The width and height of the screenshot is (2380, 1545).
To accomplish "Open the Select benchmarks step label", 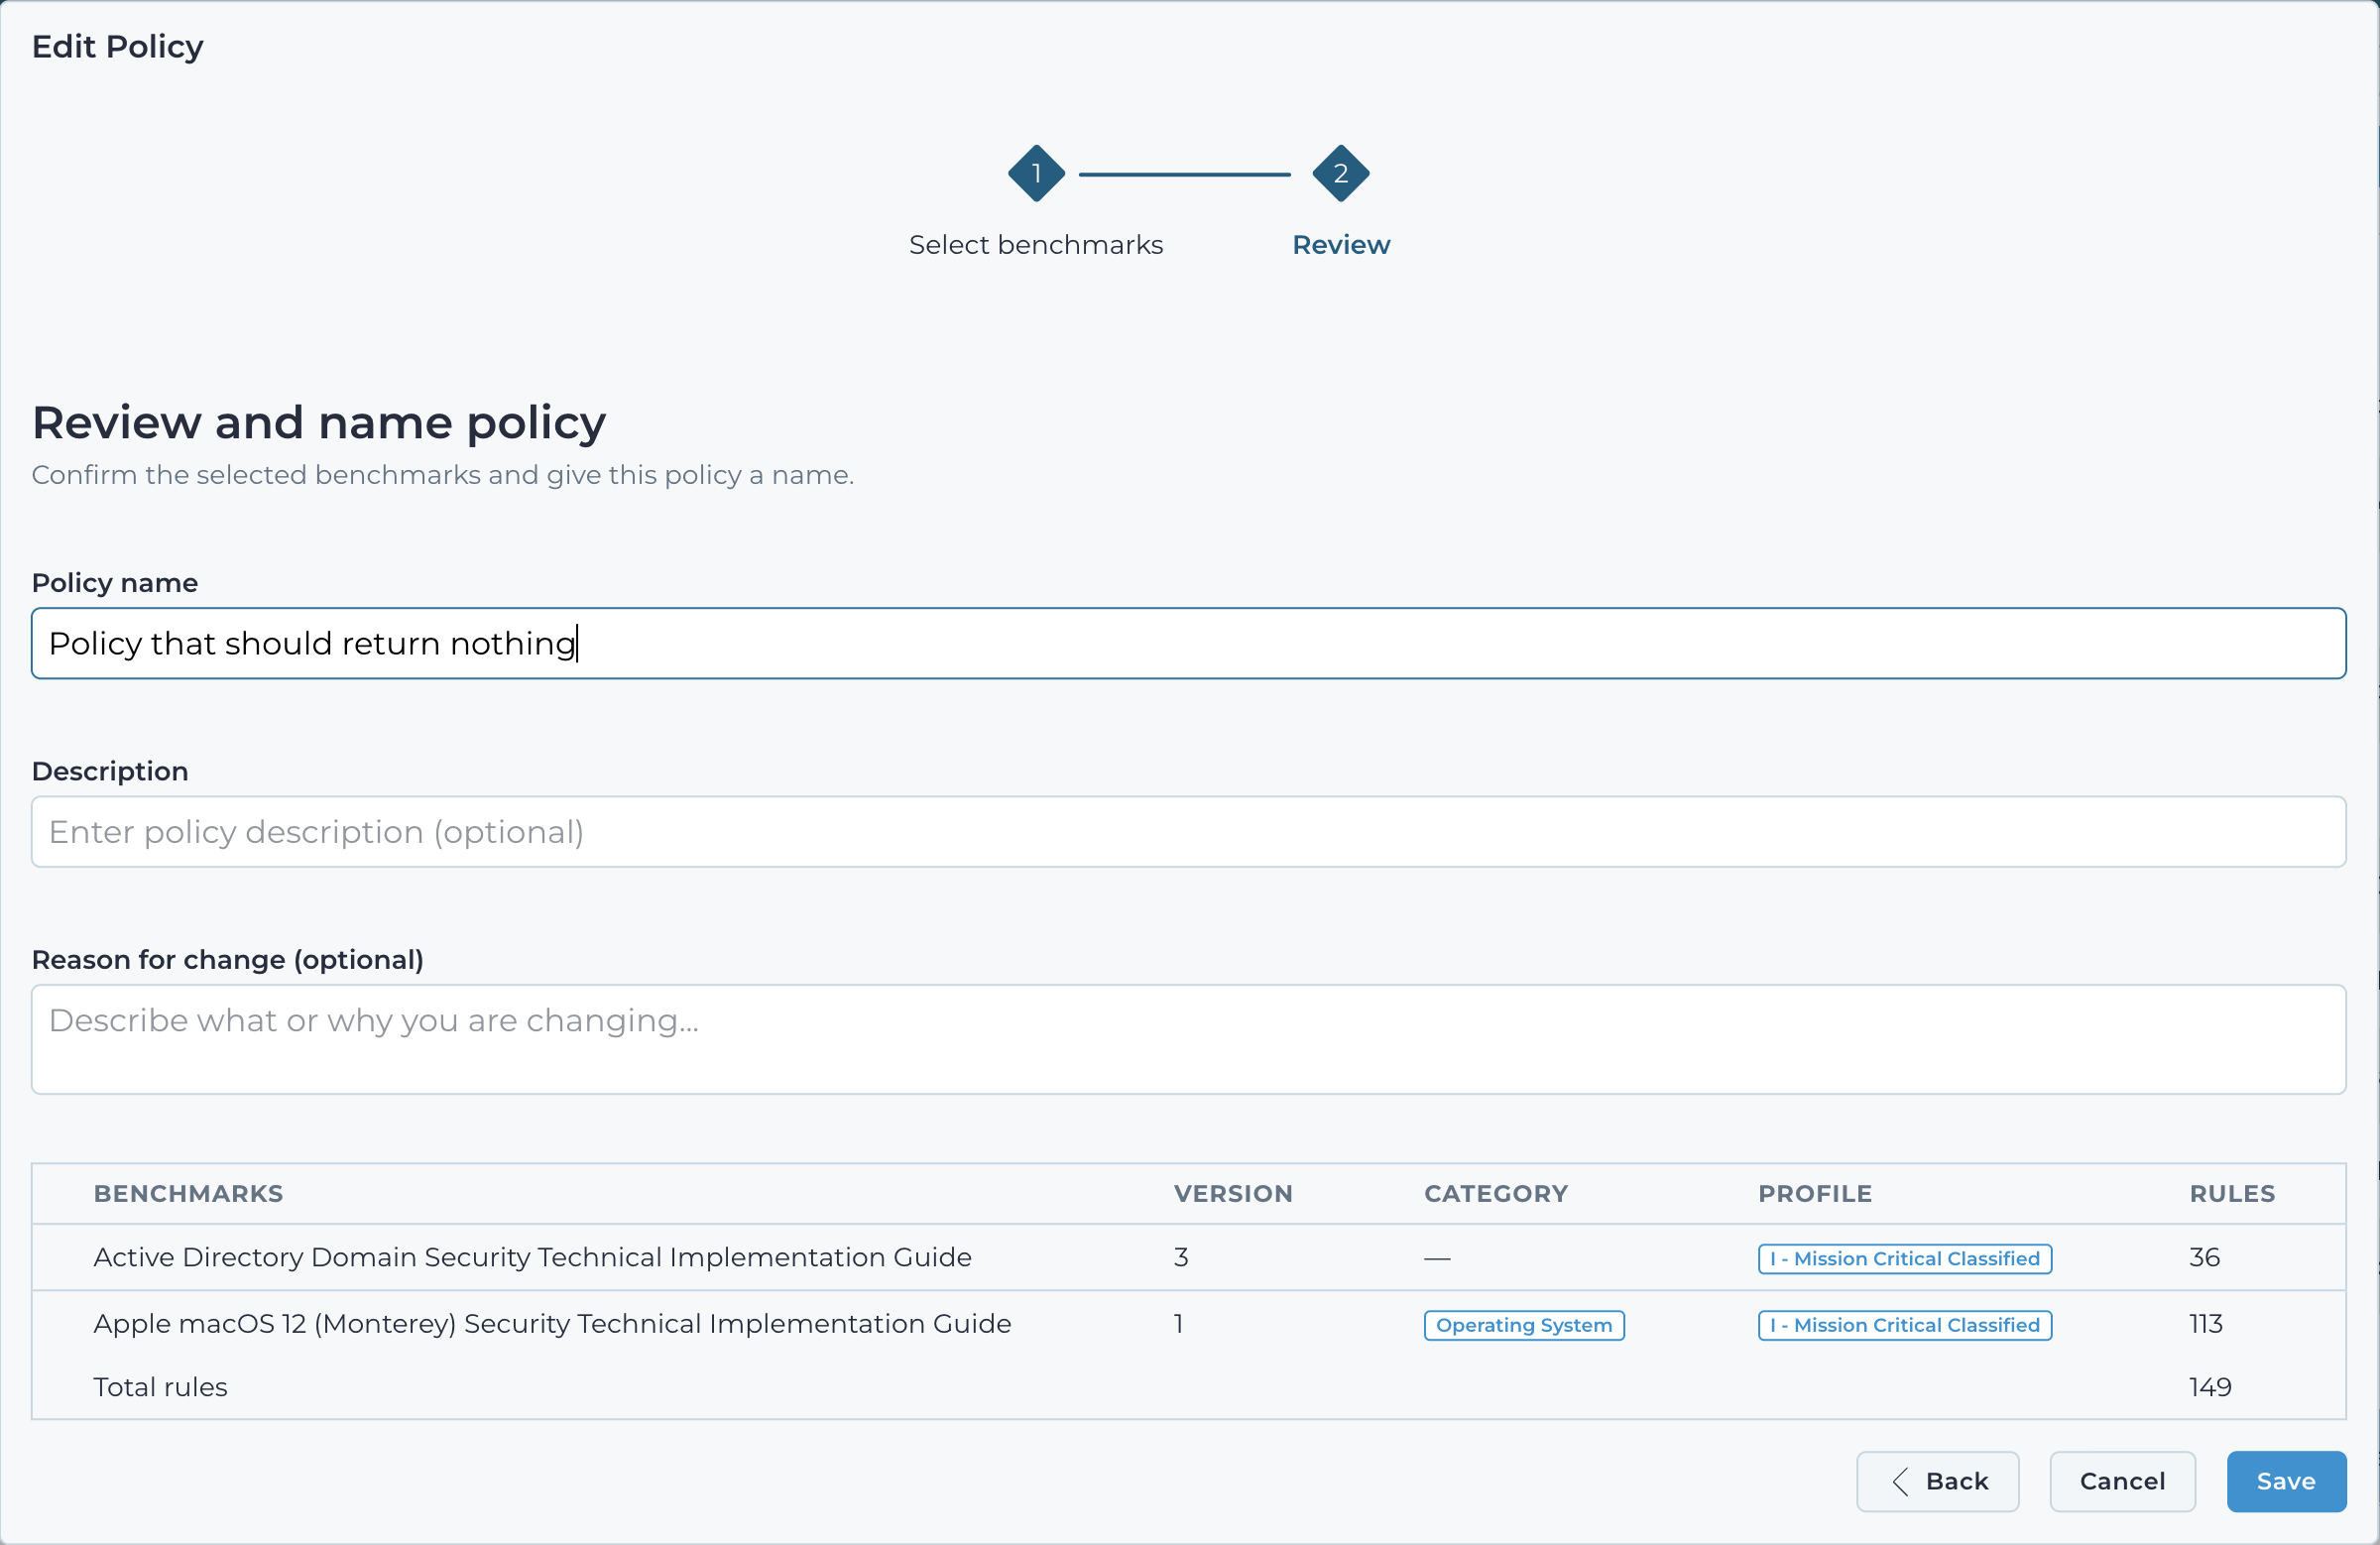I will click(1036, 245).
